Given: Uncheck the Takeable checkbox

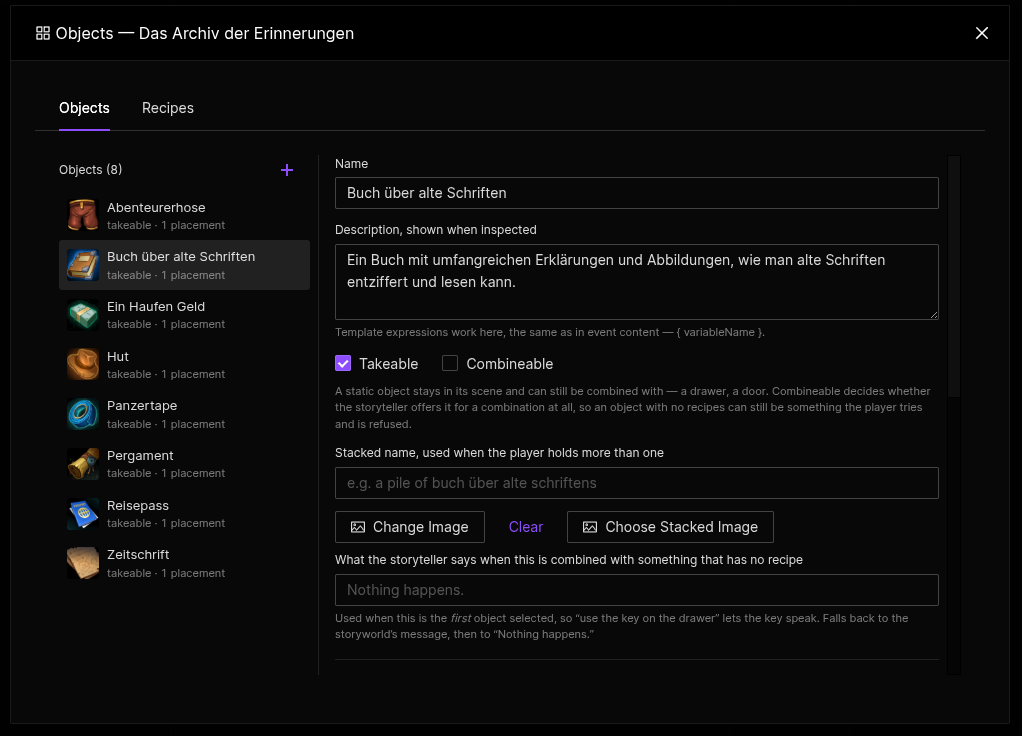Looking at the screenshot, I should 343,363.
